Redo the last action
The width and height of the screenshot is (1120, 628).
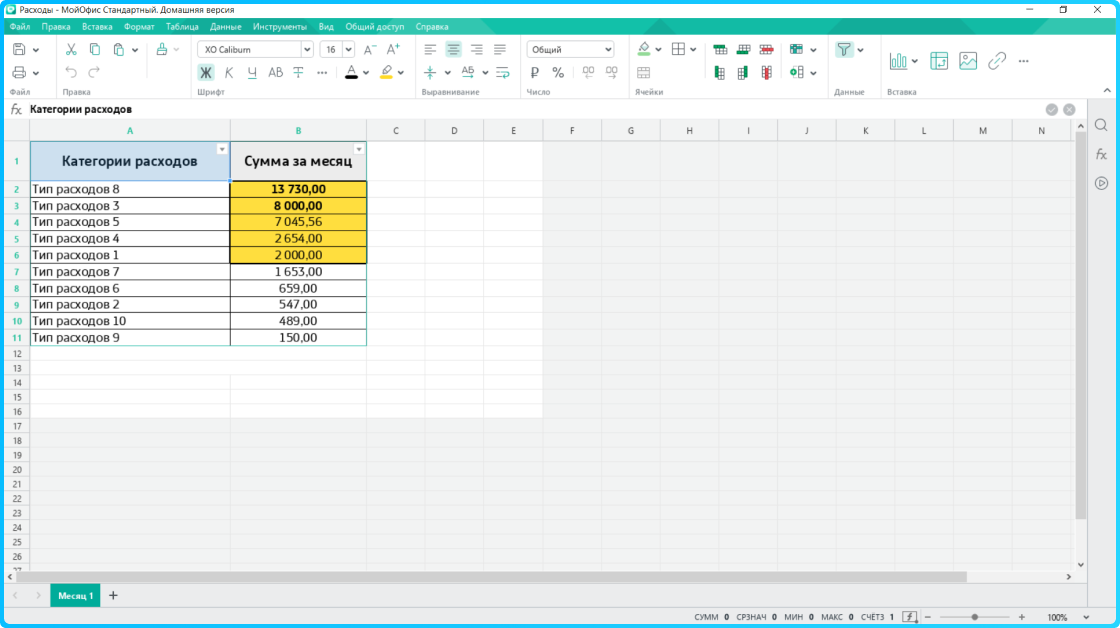(94, 72)
